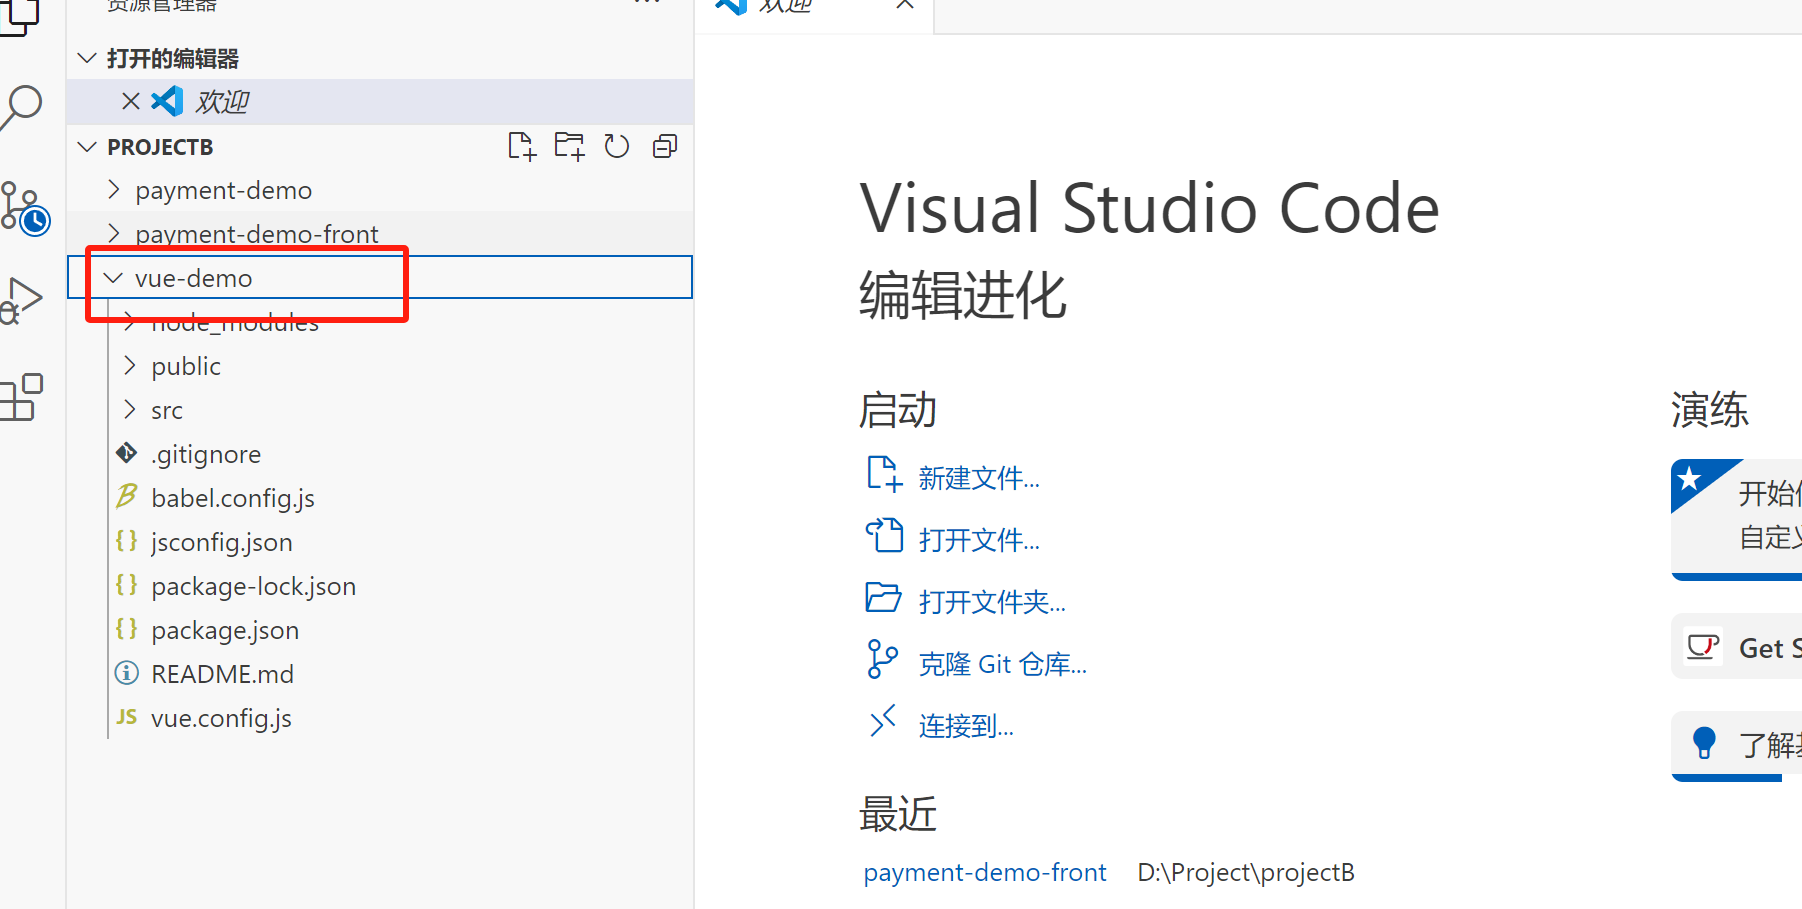The height and width of the screenshot is (909, 1802).
Task: Click the 新建文件... link
Action: (979, 478)
